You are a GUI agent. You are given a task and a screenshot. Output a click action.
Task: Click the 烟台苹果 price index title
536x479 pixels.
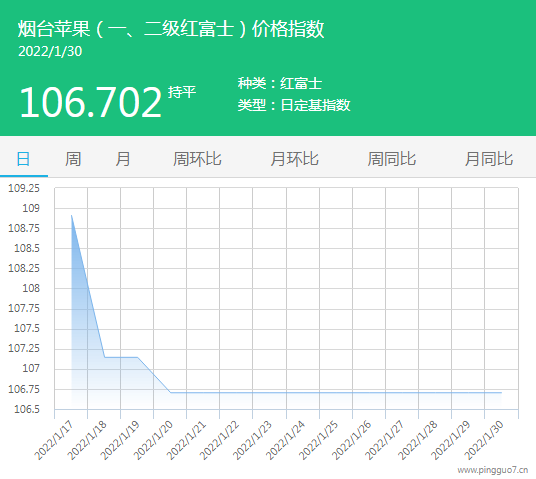(x=171, y=29)
